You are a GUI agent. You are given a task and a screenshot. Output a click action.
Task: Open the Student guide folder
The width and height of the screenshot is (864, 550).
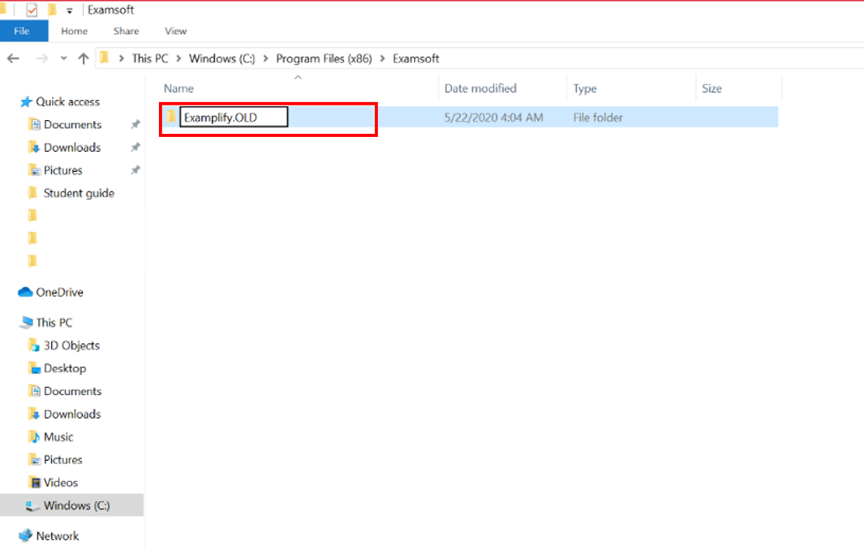tap(79, 193)
